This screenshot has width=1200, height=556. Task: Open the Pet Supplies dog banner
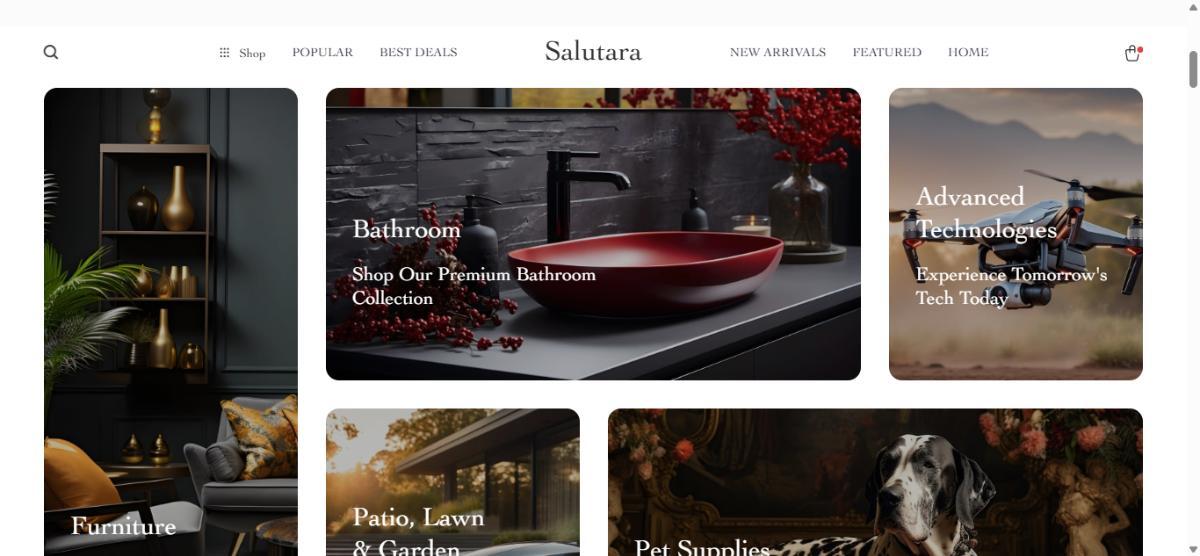(x=875, y=482)
